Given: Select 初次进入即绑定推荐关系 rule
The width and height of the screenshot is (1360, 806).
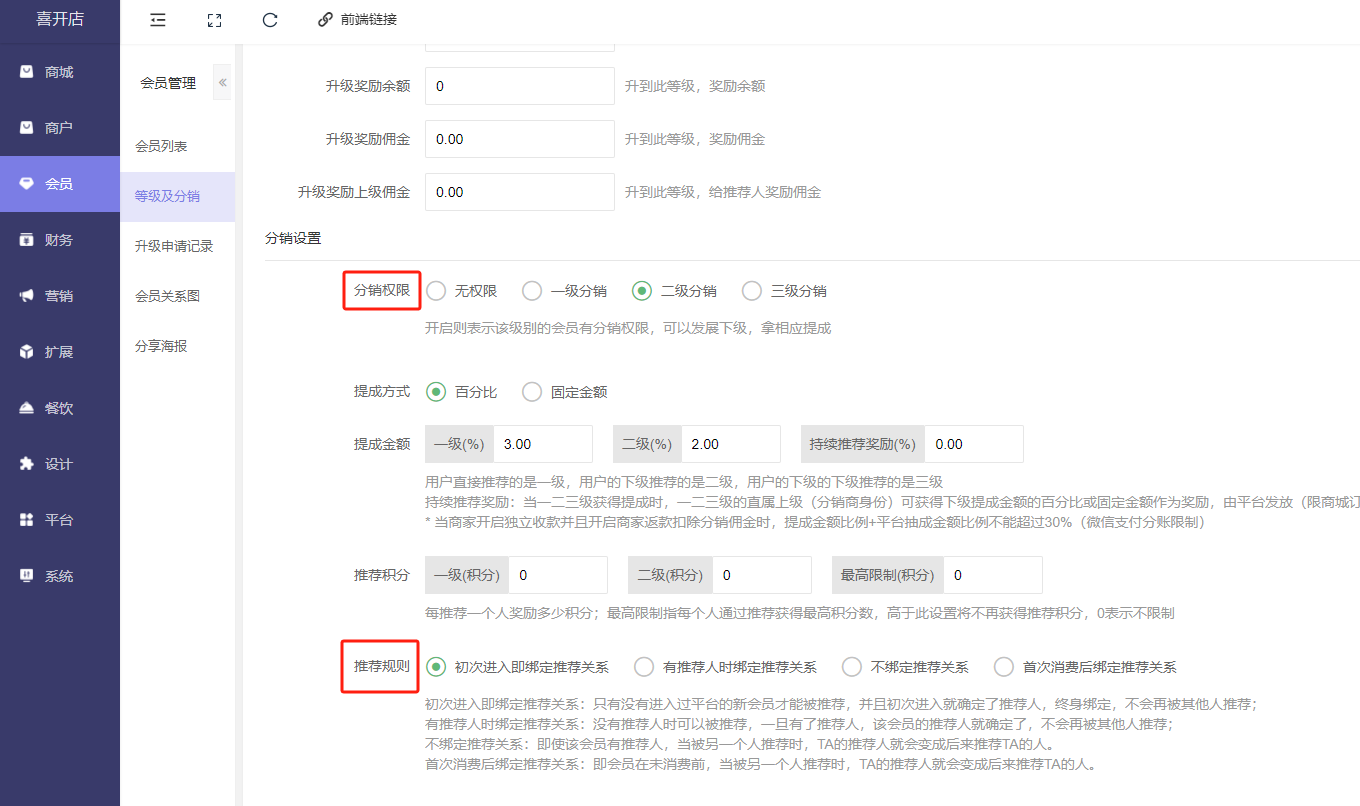Looking at the screenshot, I should point(436,667).
